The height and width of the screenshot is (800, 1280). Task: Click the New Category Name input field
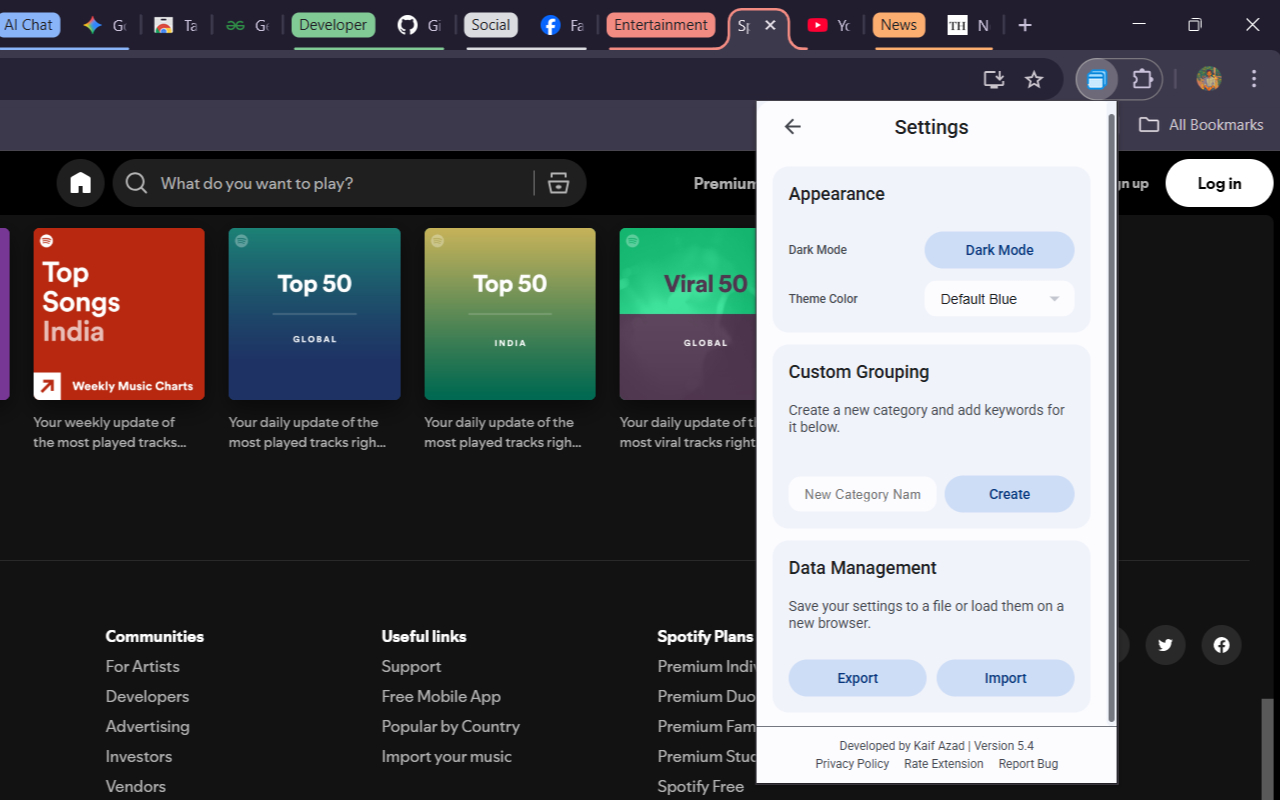[862, 493]
